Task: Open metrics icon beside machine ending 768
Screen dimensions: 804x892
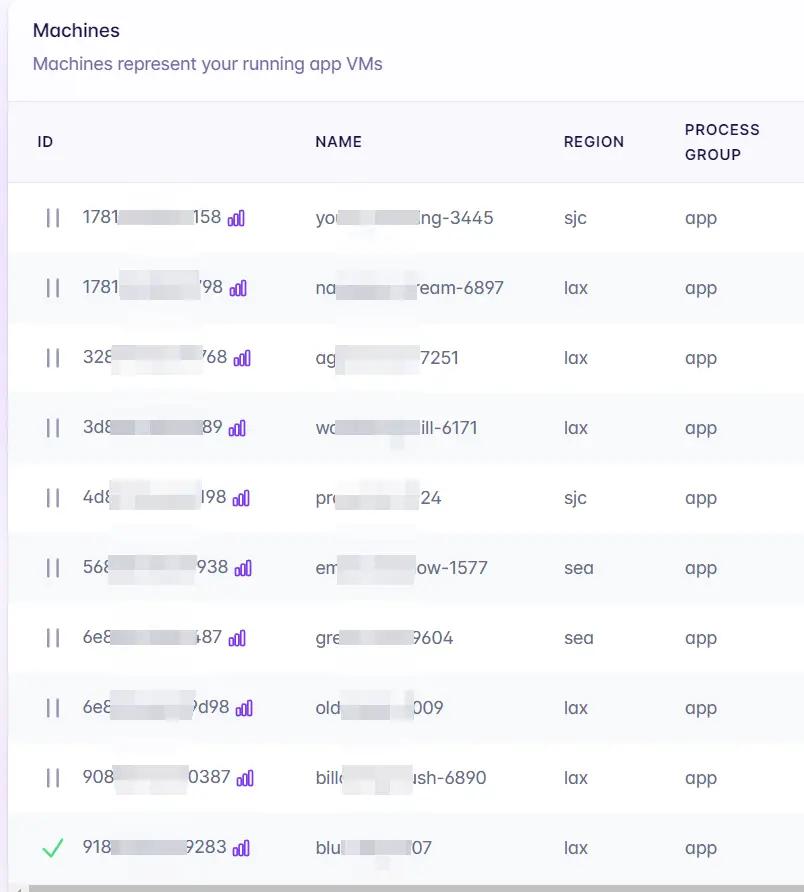Action: click(x=242, y=358)
